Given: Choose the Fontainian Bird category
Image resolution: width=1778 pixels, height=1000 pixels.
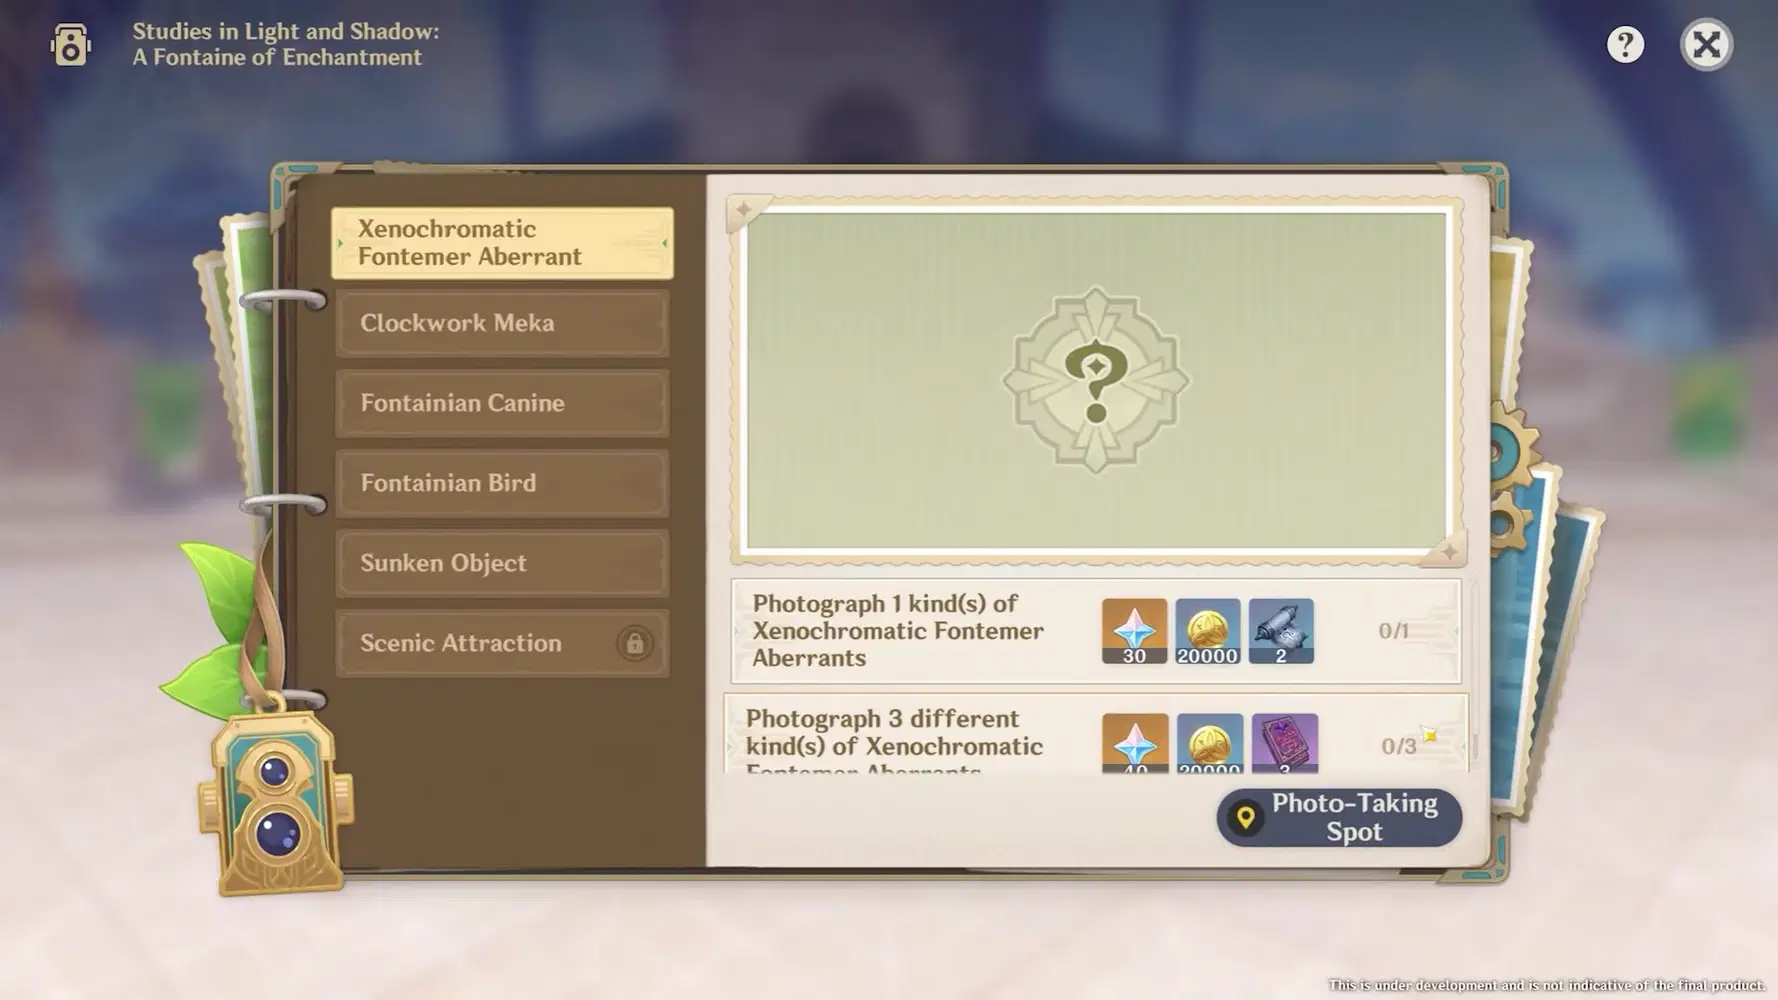Looking at the screenshot, I should click(x=502, y=483).
